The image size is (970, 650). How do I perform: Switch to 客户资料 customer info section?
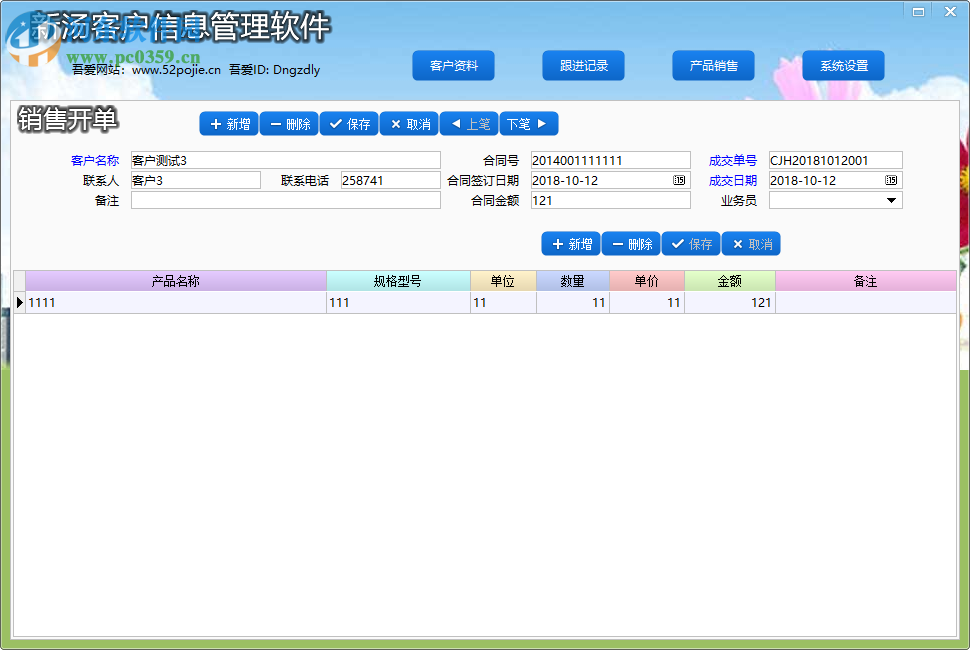tap(453, 65)
